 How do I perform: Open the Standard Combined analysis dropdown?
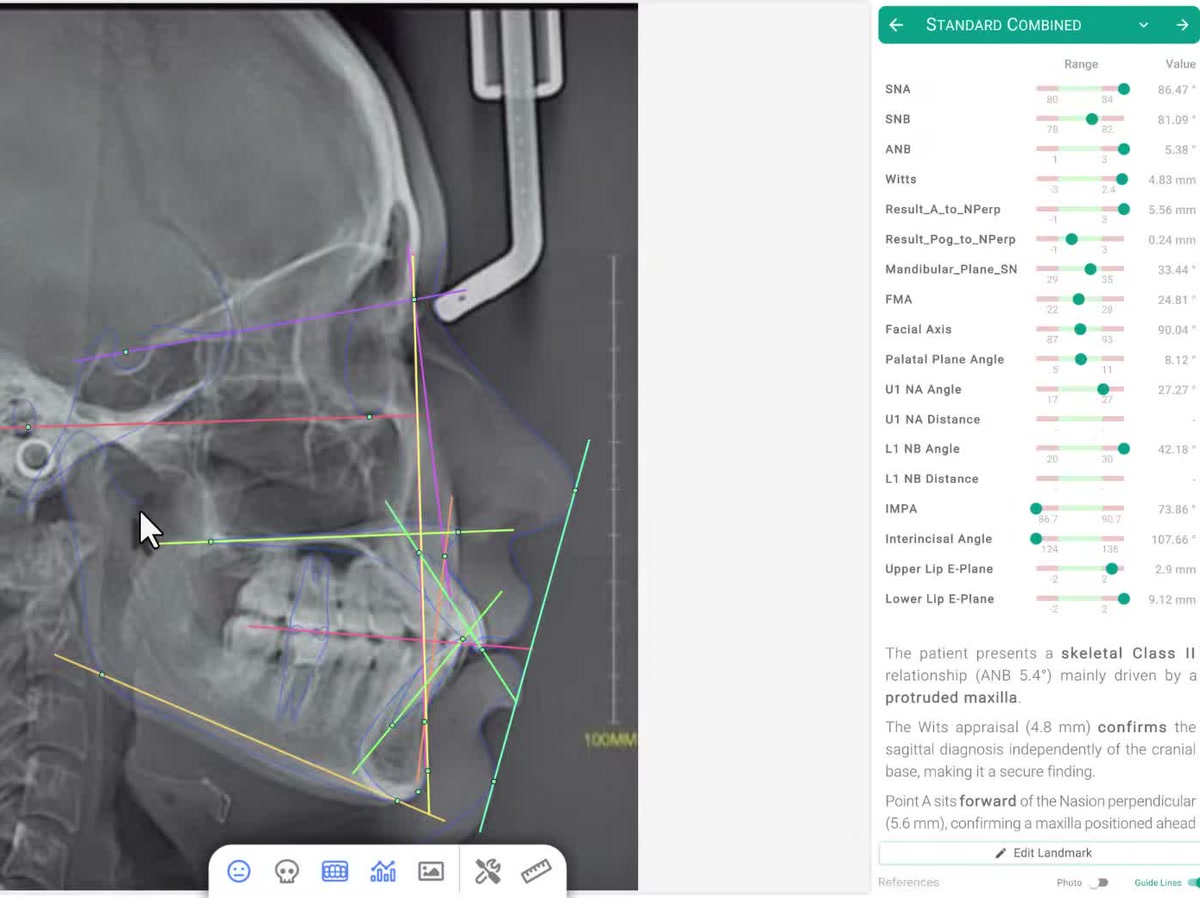click(1143, 25)
